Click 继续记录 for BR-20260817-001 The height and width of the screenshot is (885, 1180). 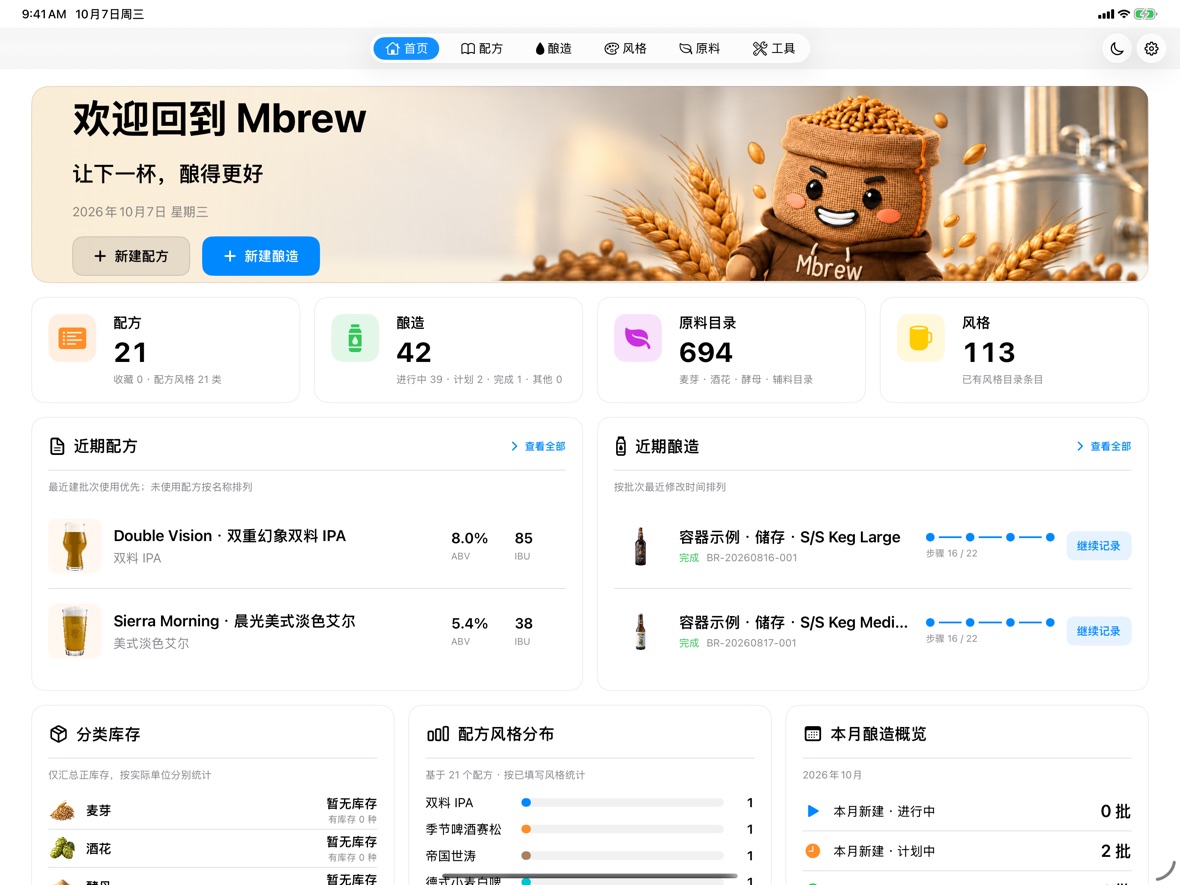point(1099,631)
